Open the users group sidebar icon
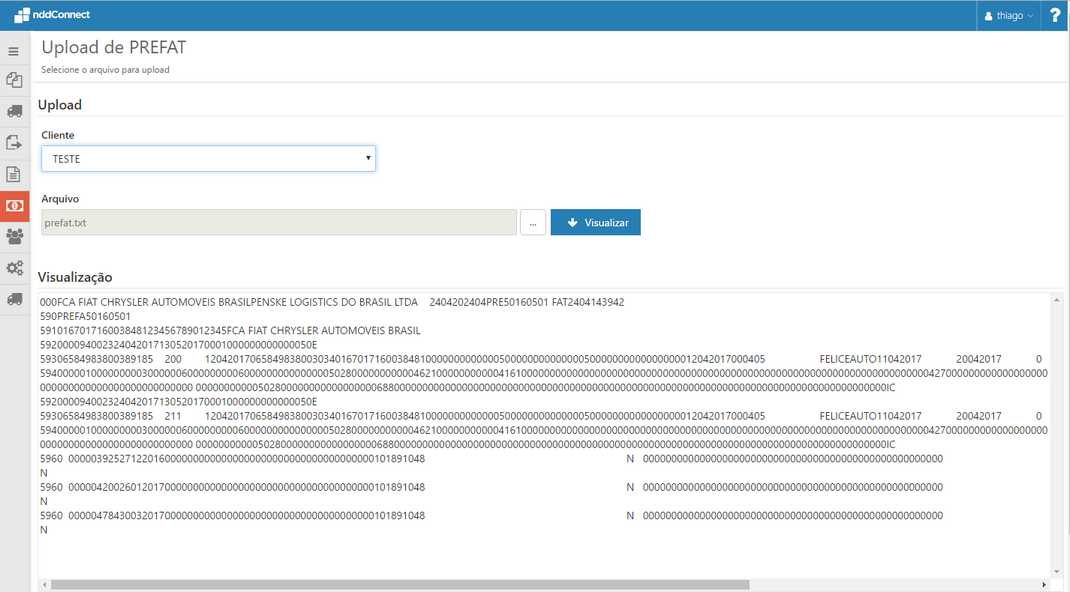Image resolution: width=1070 pixels, height=592 pixels. coord(14,236)
